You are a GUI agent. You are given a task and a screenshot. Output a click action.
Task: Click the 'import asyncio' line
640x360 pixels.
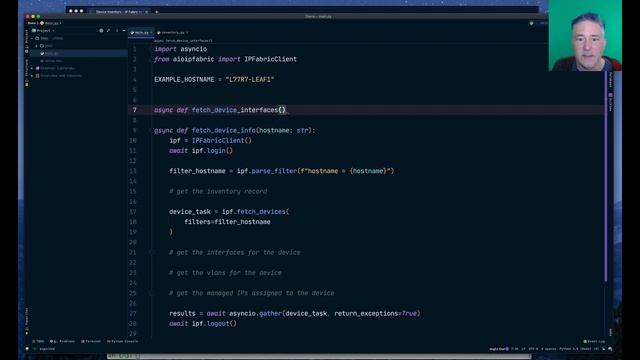click(x=180, y=49)
